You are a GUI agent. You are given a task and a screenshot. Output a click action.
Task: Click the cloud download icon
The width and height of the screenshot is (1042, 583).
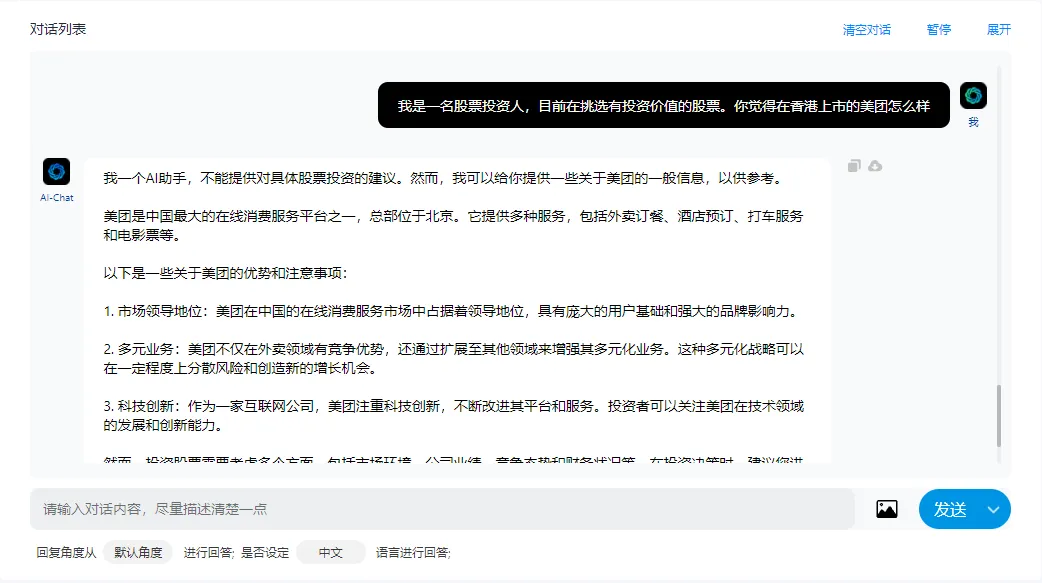pos(875,166)
